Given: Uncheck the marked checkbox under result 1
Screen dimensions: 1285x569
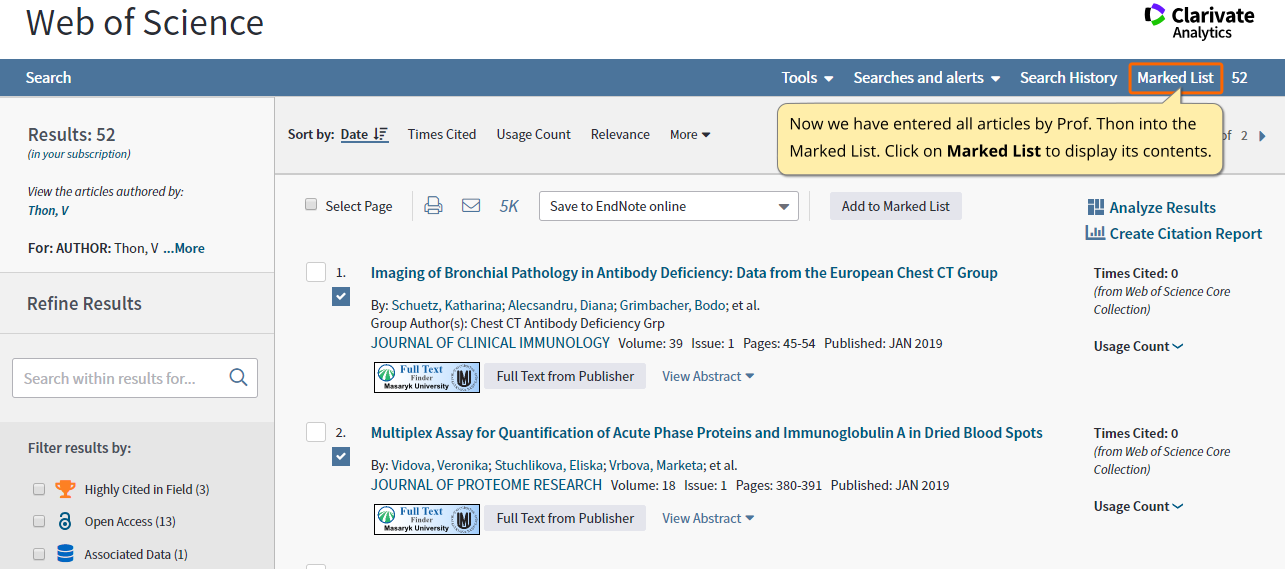Looking at the screenshot, I should (x=341, y=297).
